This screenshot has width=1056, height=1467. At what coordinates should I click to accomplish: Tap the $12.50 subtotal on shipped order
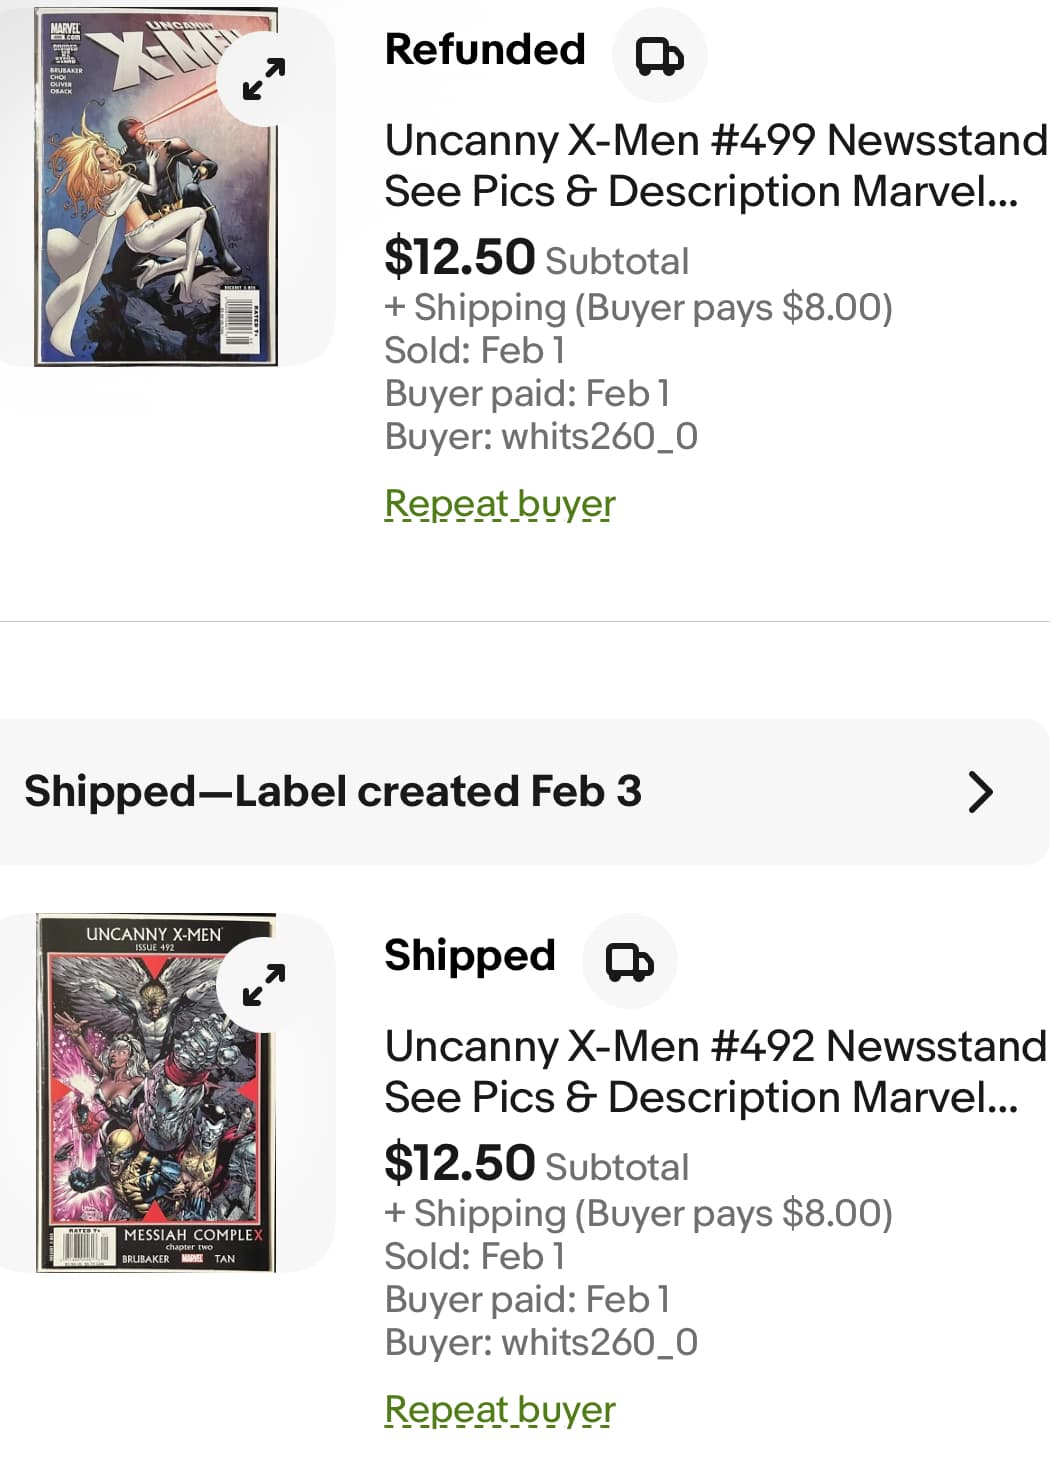click(460, 1163)
